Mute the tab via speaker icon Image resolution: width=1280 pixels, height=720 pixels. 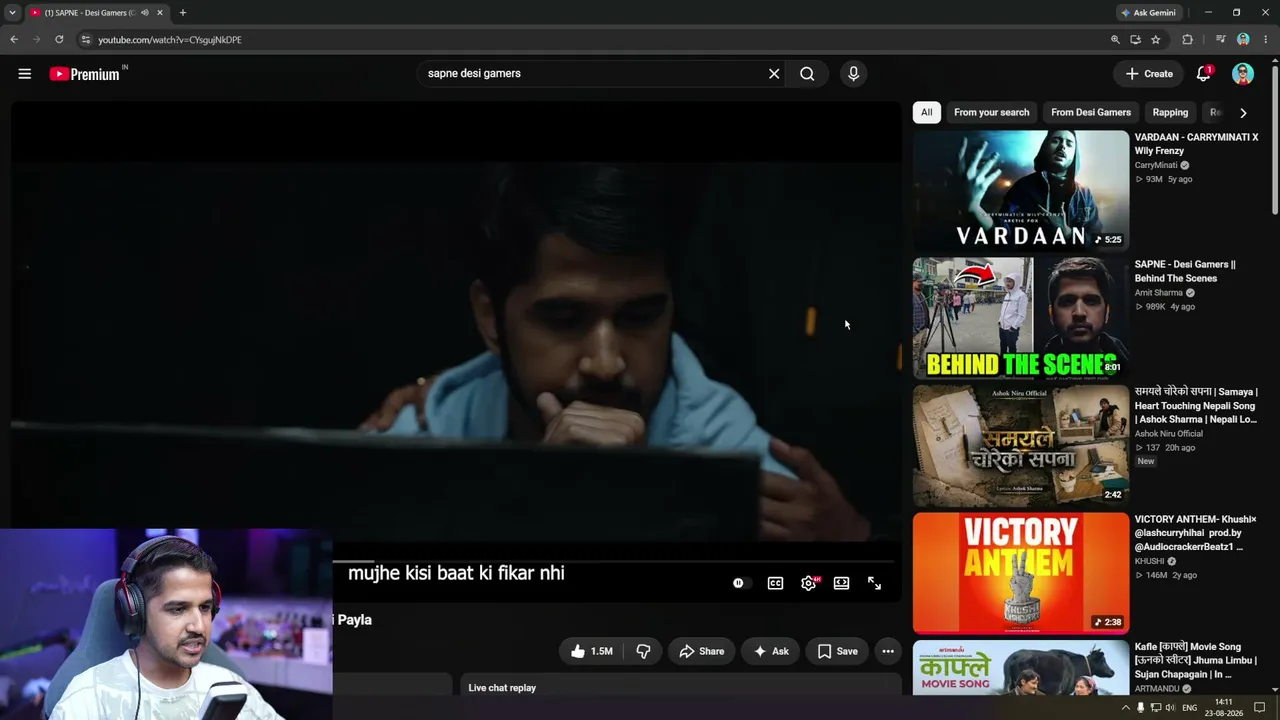point(145,13)
